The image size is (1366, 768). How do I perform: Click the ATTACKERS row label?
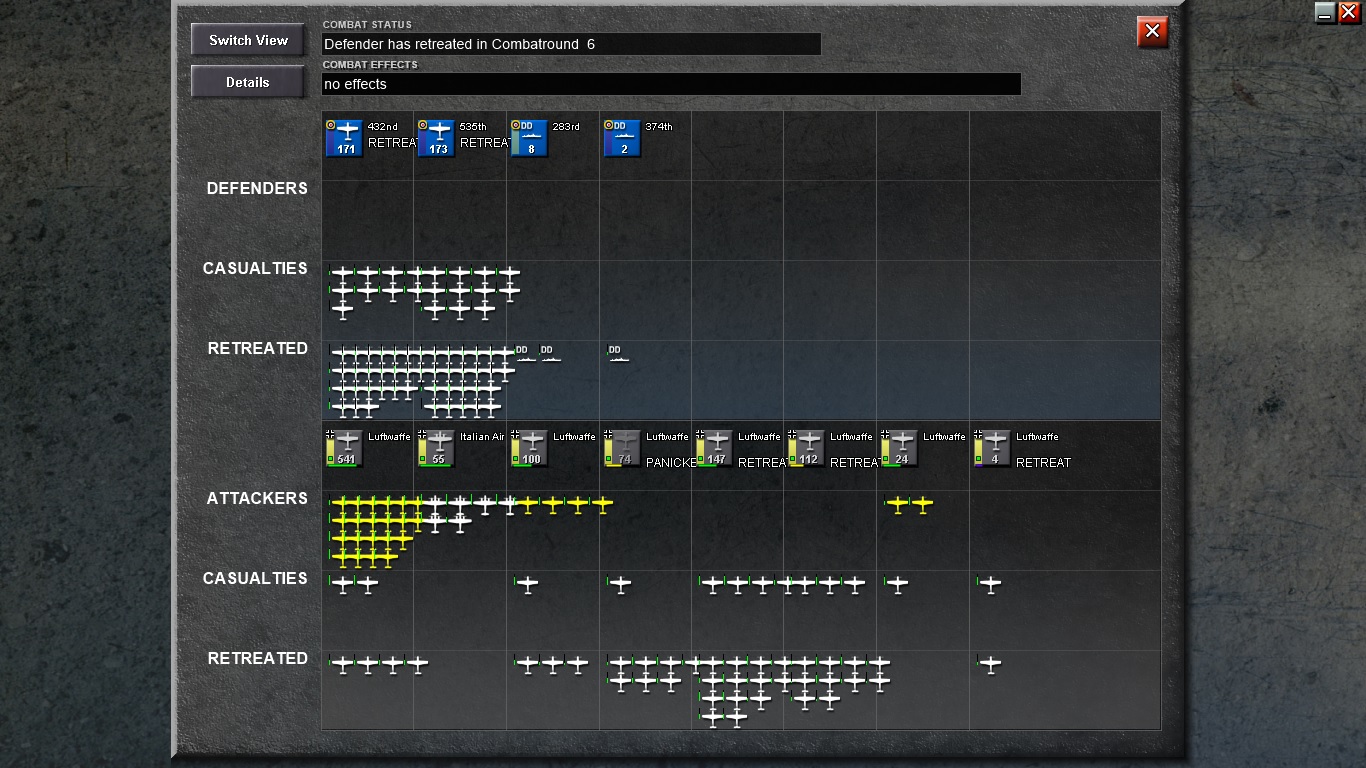pos(257,498)
